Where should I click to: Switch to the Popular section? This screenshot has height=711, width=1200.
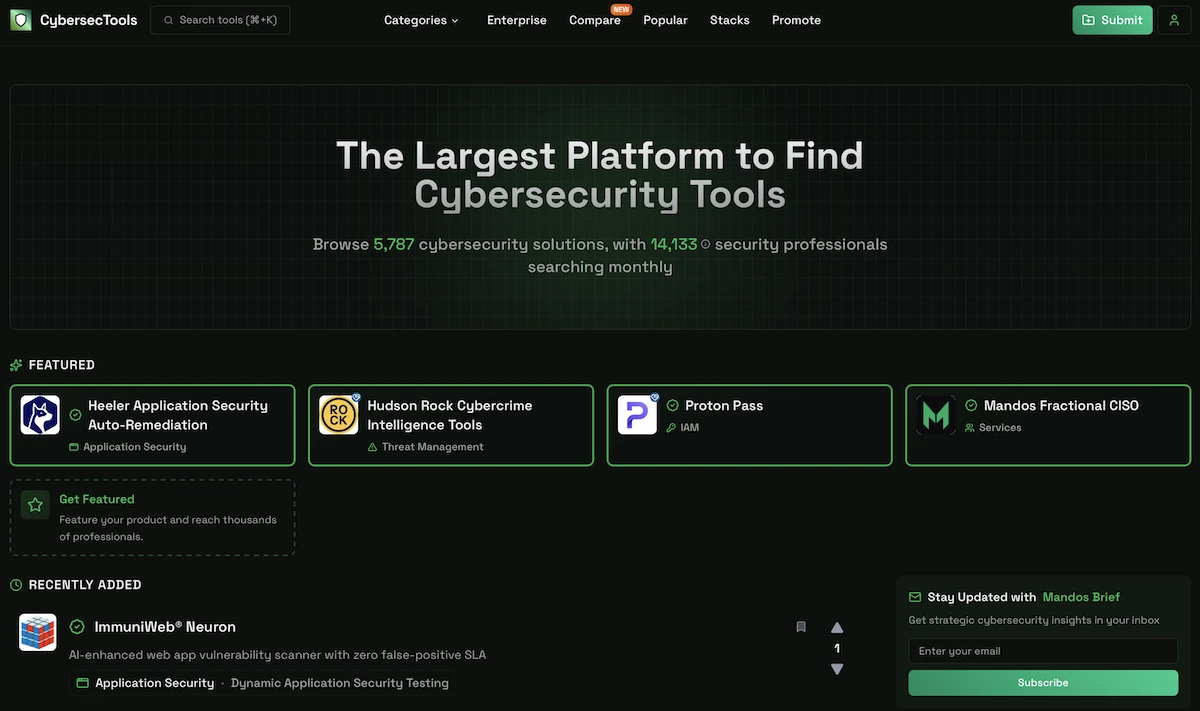(x=664, y=19)
